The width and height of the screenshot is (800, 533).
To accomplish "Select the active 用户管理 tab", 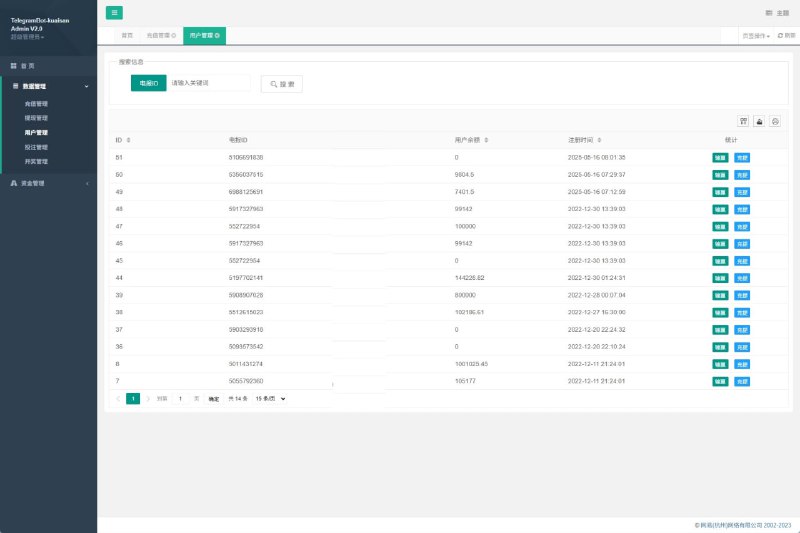I will (204, 36).
